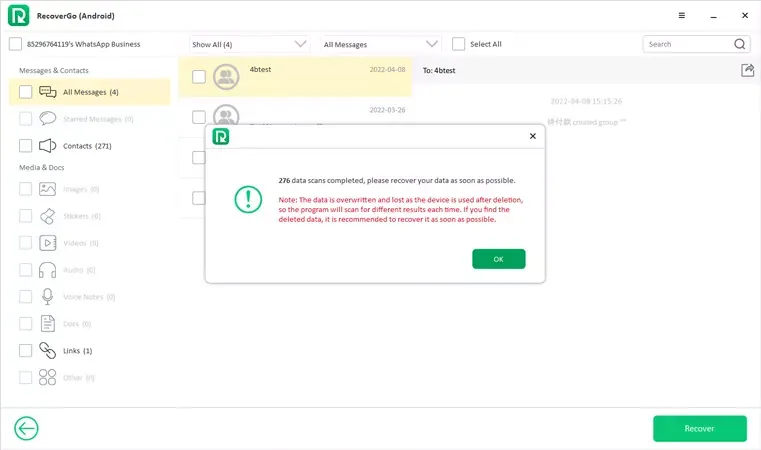
Task: Click the Other four-circles icon
Action: (48, 377)
